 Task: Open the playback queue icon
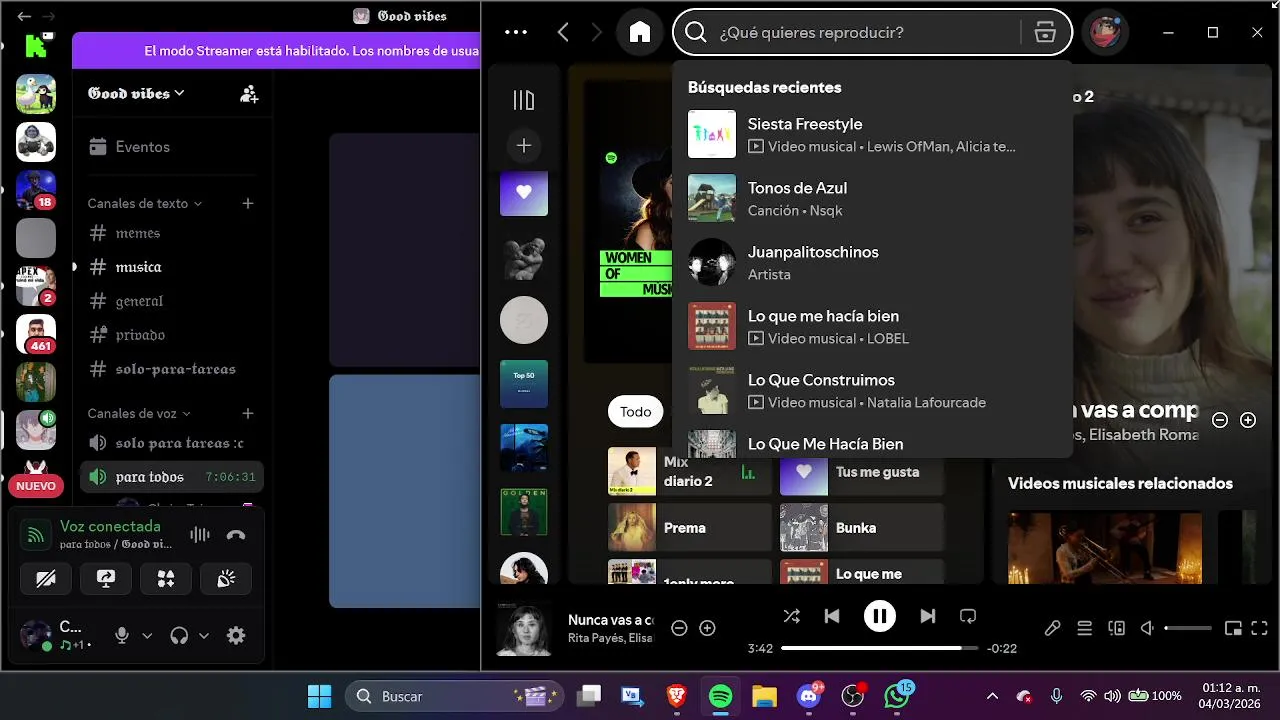1084,628
